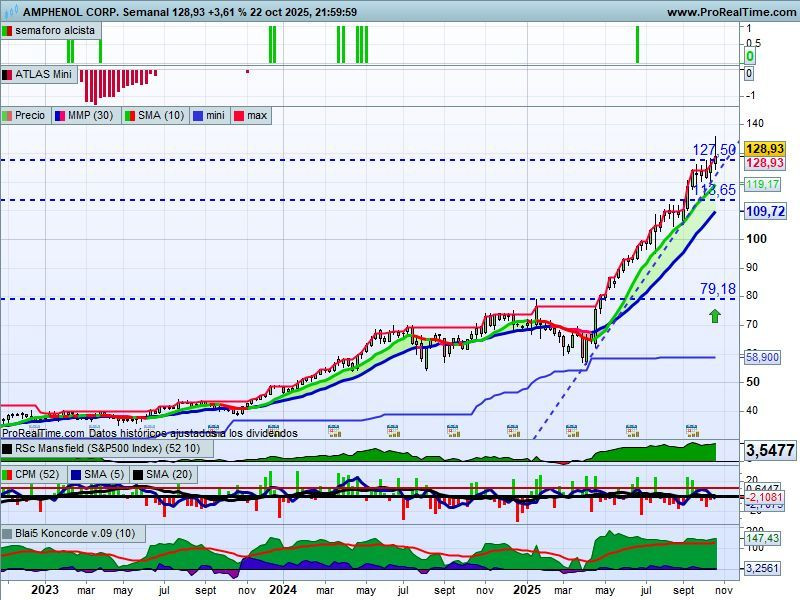Click the 3,5477 RSc Mansfield value
Screen dimensions: 800x600
(x=770, y=450)
